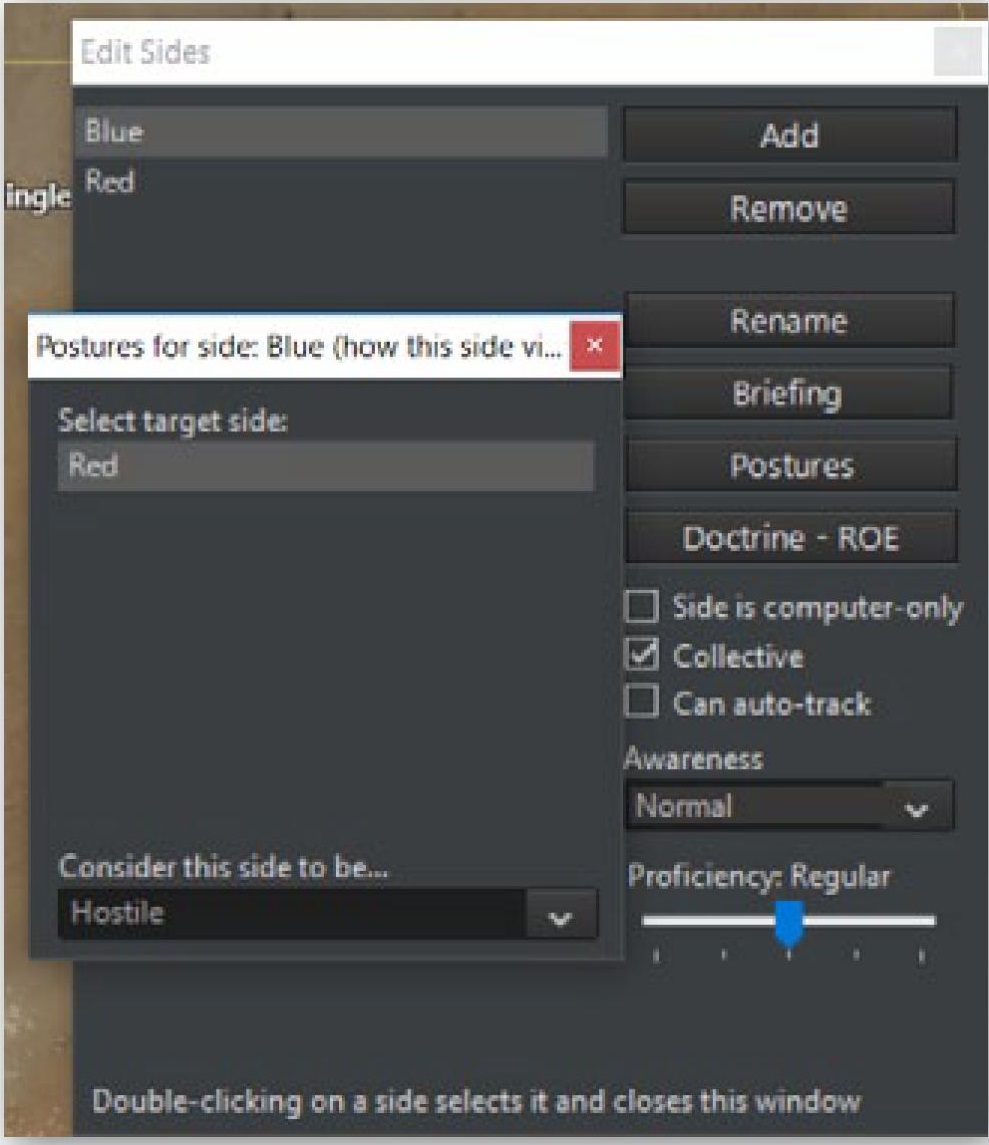Open the Rename side dialog
Screen dimensions: 989x1145
(790, 321)
